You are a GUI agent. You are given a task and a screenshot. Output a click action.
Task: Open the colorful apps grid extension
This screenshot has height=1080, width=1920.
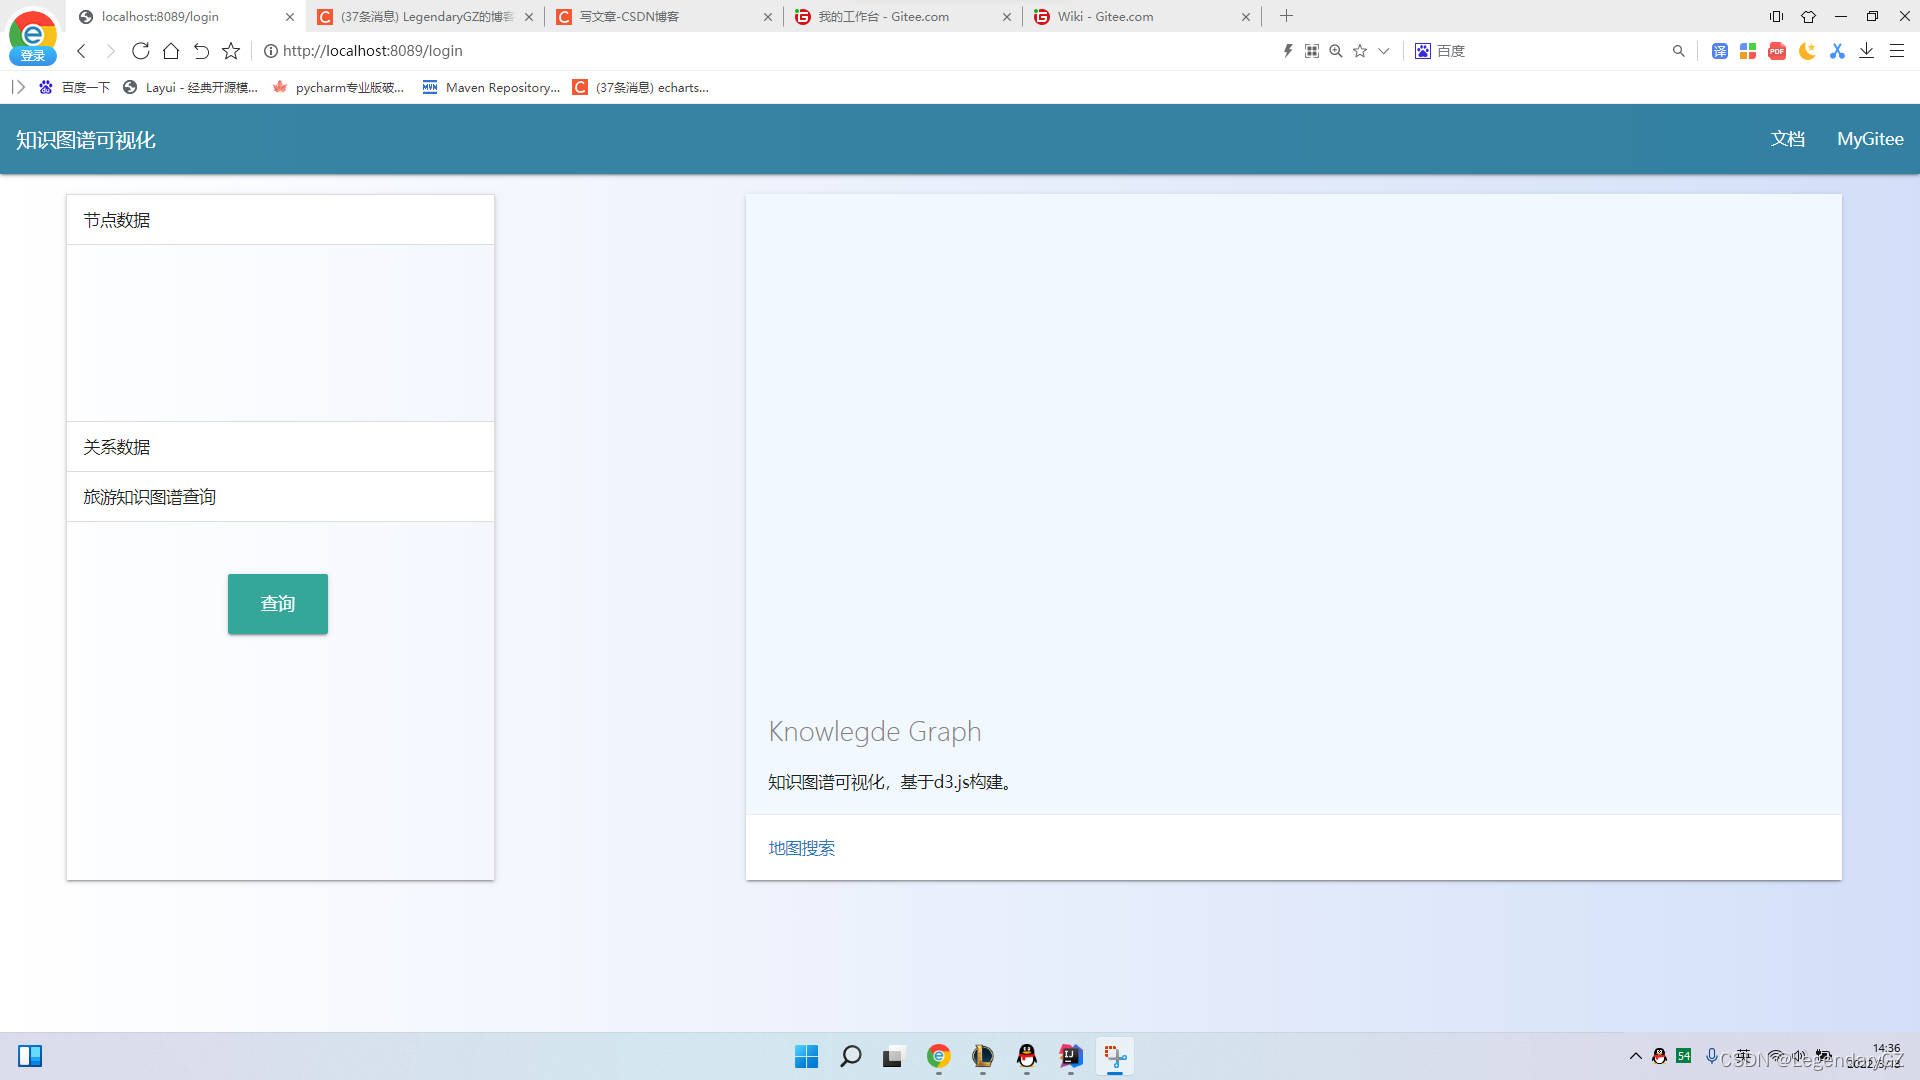click(x=1748, y=51)
